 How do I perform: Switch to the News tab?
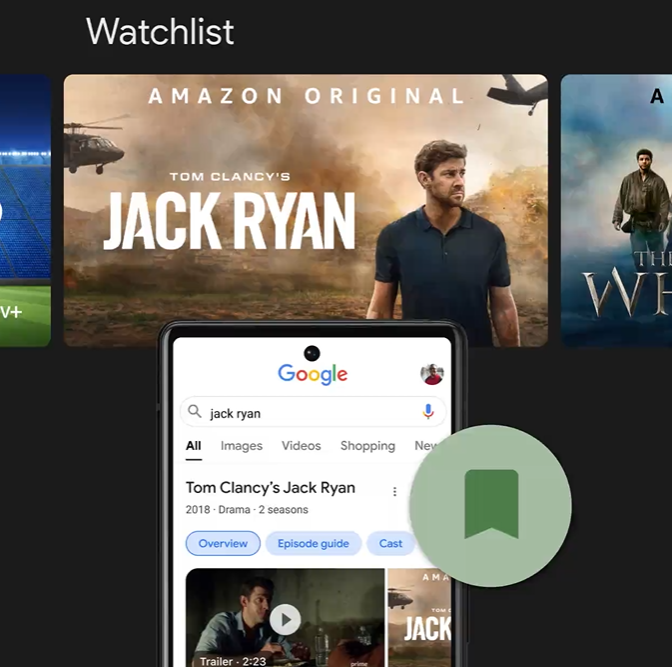pos(426,446)
